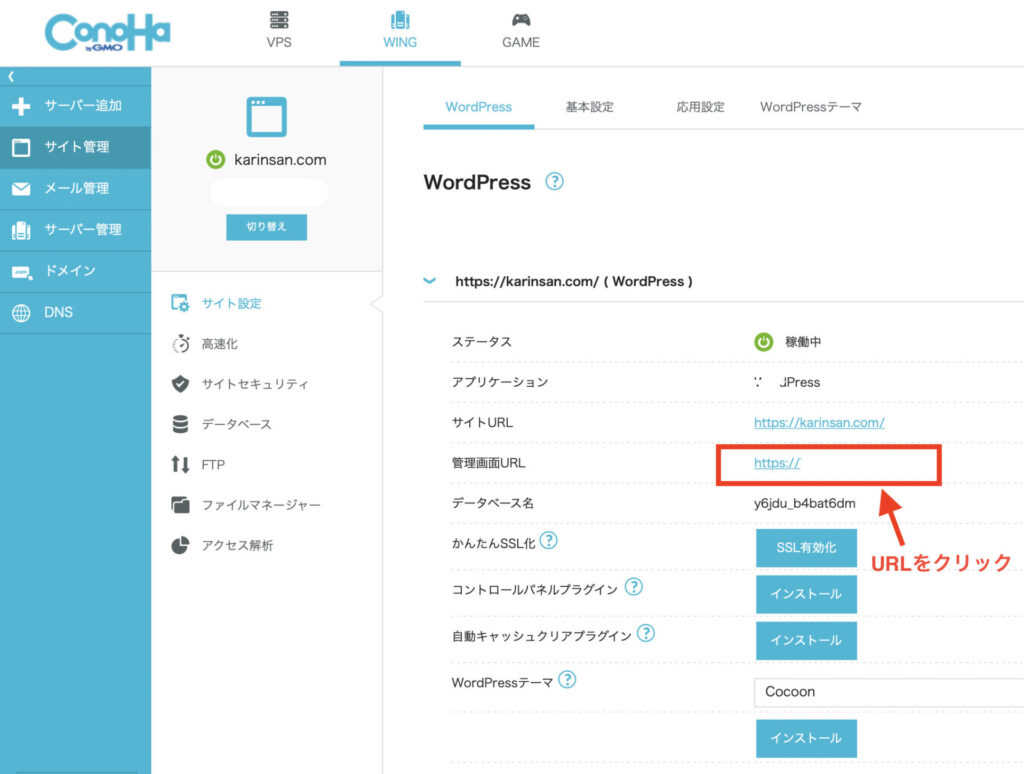1024x774 pixels.
Task: Click the large browser window site icon
Action: [266, 117]
